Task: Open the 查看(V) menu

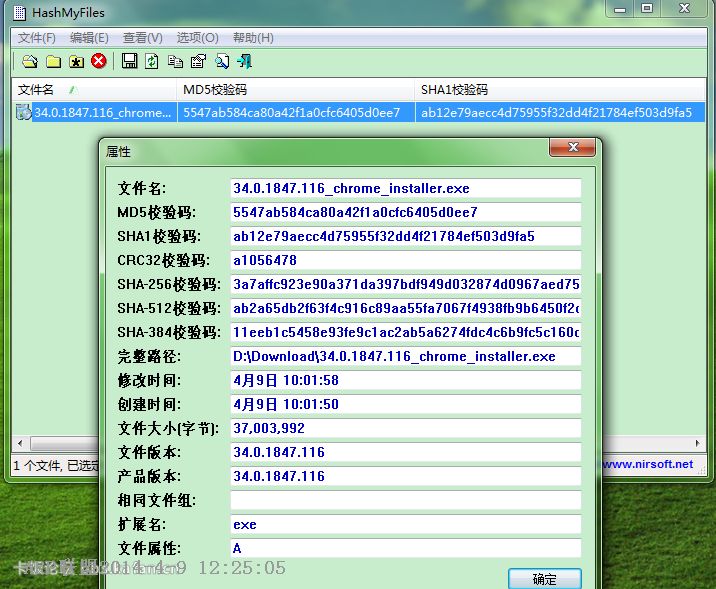Action: pos(142,38)
